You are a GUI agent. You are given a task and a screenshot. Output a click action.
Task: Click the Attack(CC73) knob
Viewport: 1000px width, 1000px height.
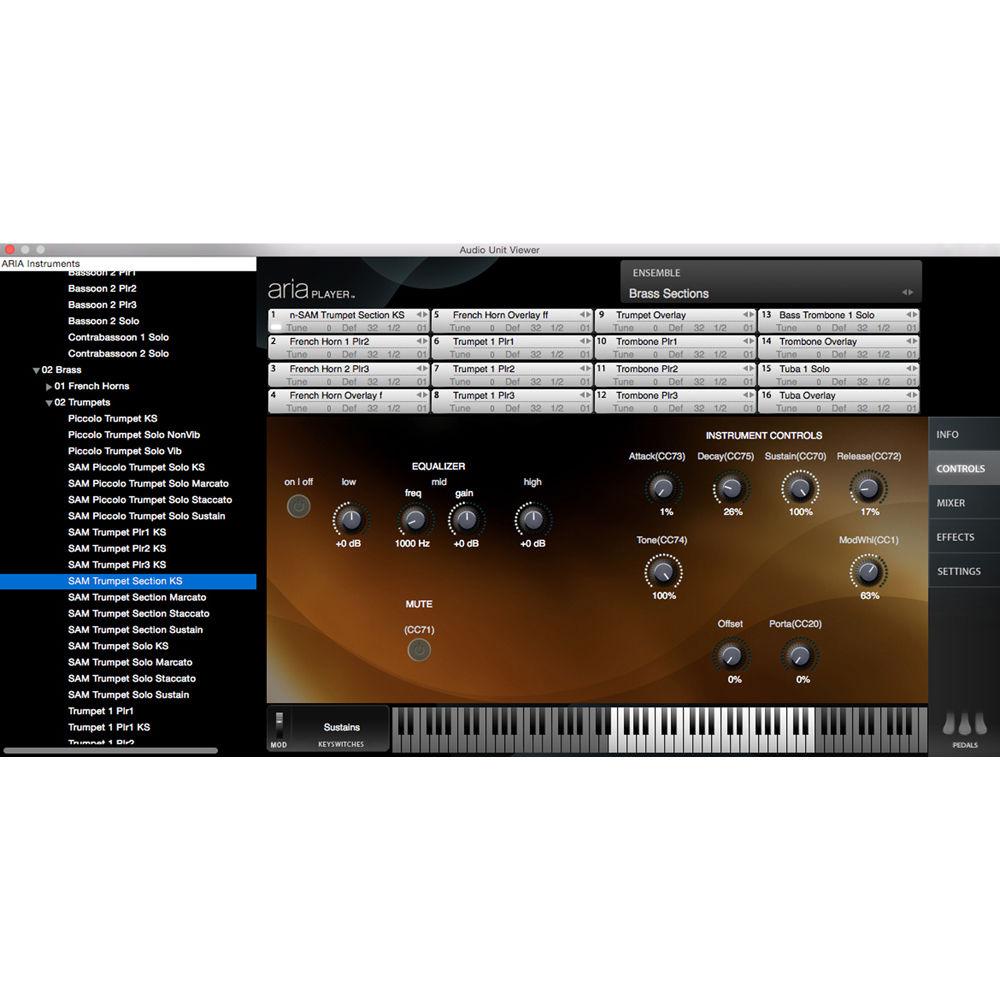pyautogui.click(x=661, y=488)
